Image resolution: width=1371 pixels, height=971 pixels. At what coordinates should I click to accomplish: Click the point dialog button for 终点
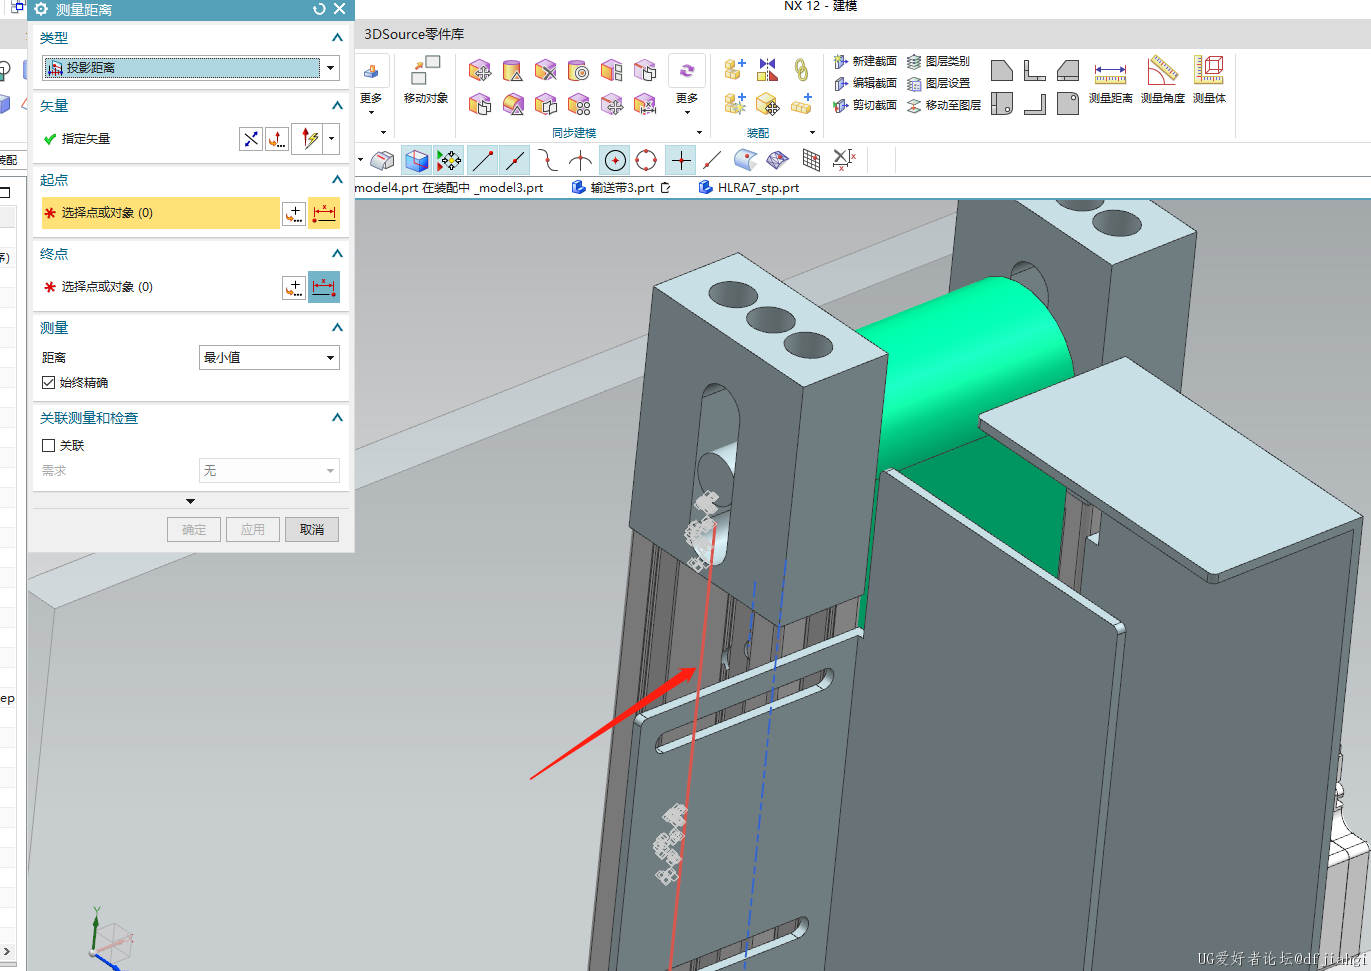(x=294, y=287)
